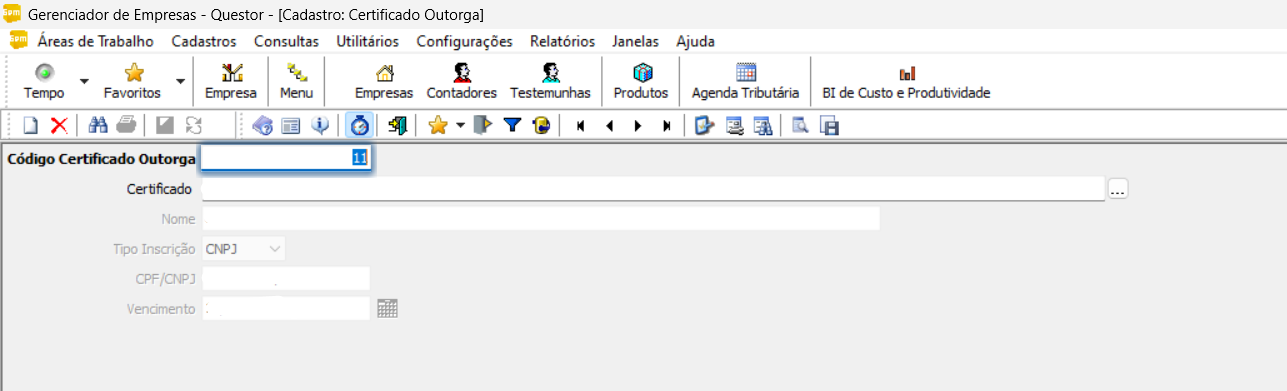
Task: Click the yellow app icon in menu bar
Action: (18, 41)
